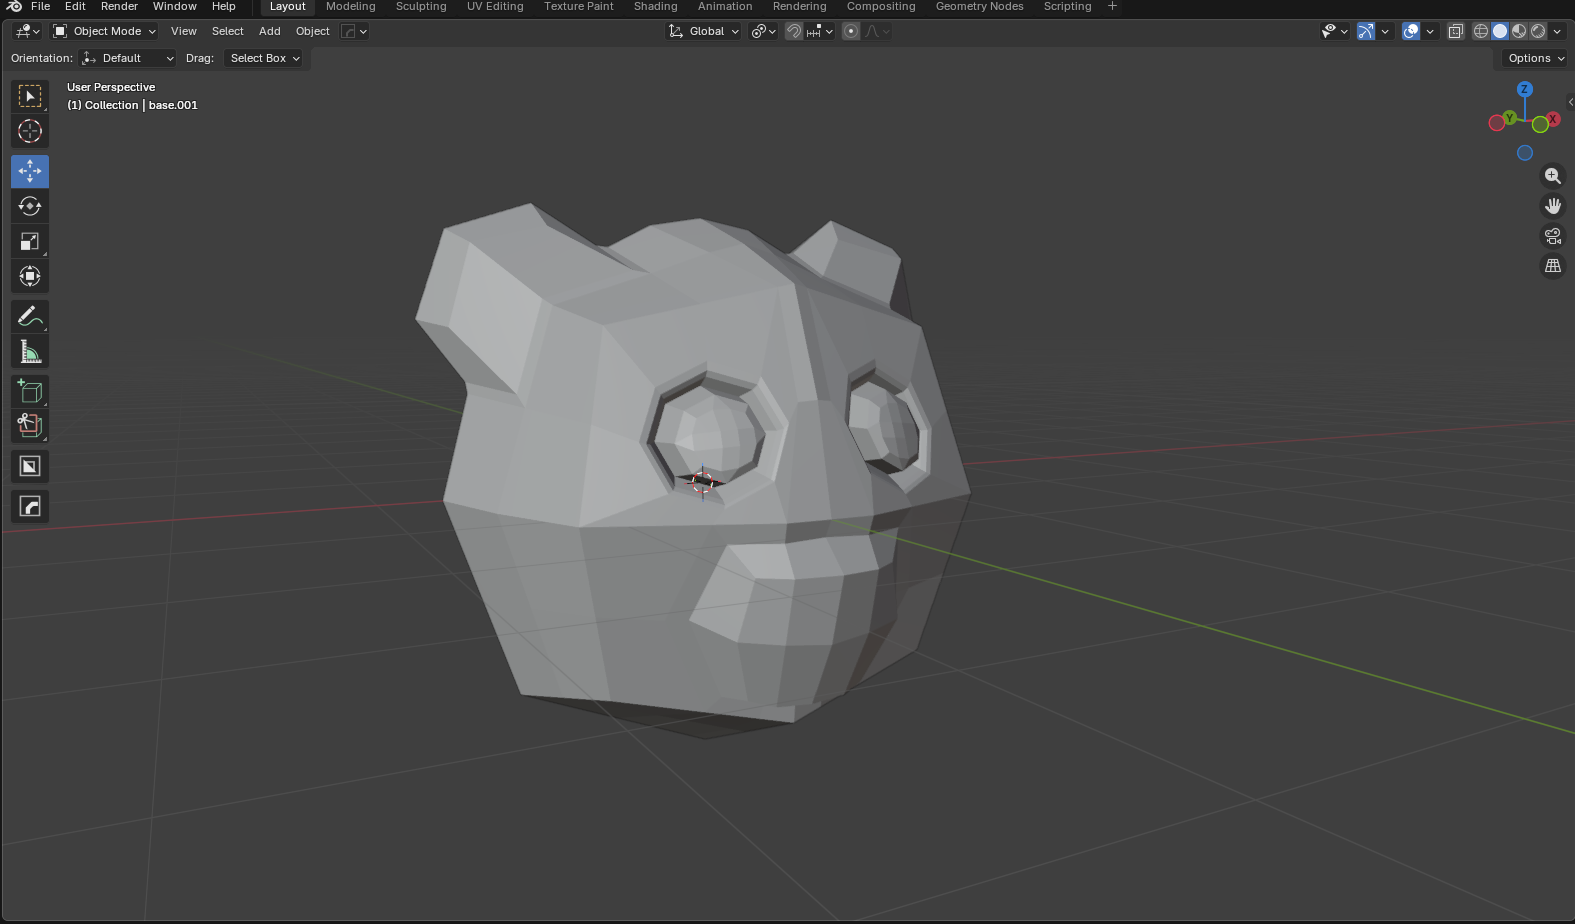This screenshot has height=924, width=1575.
Task: Toggle snapping with the magnet icon
Action: [794, 31]
